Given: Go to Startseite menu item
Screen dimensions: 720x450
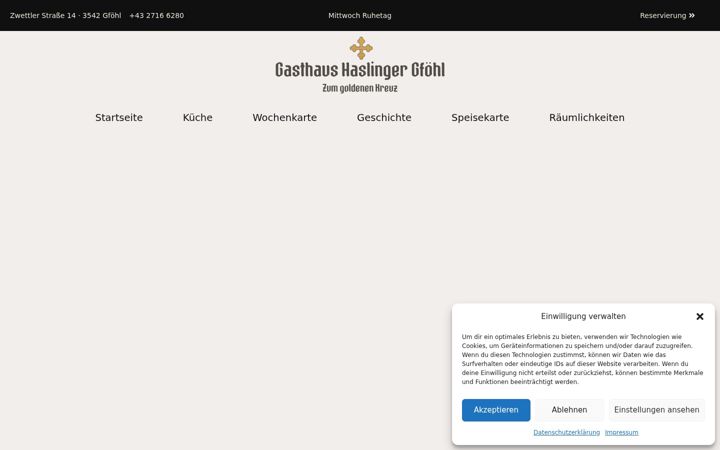Looking at the screenshot, I should (119, 118).
